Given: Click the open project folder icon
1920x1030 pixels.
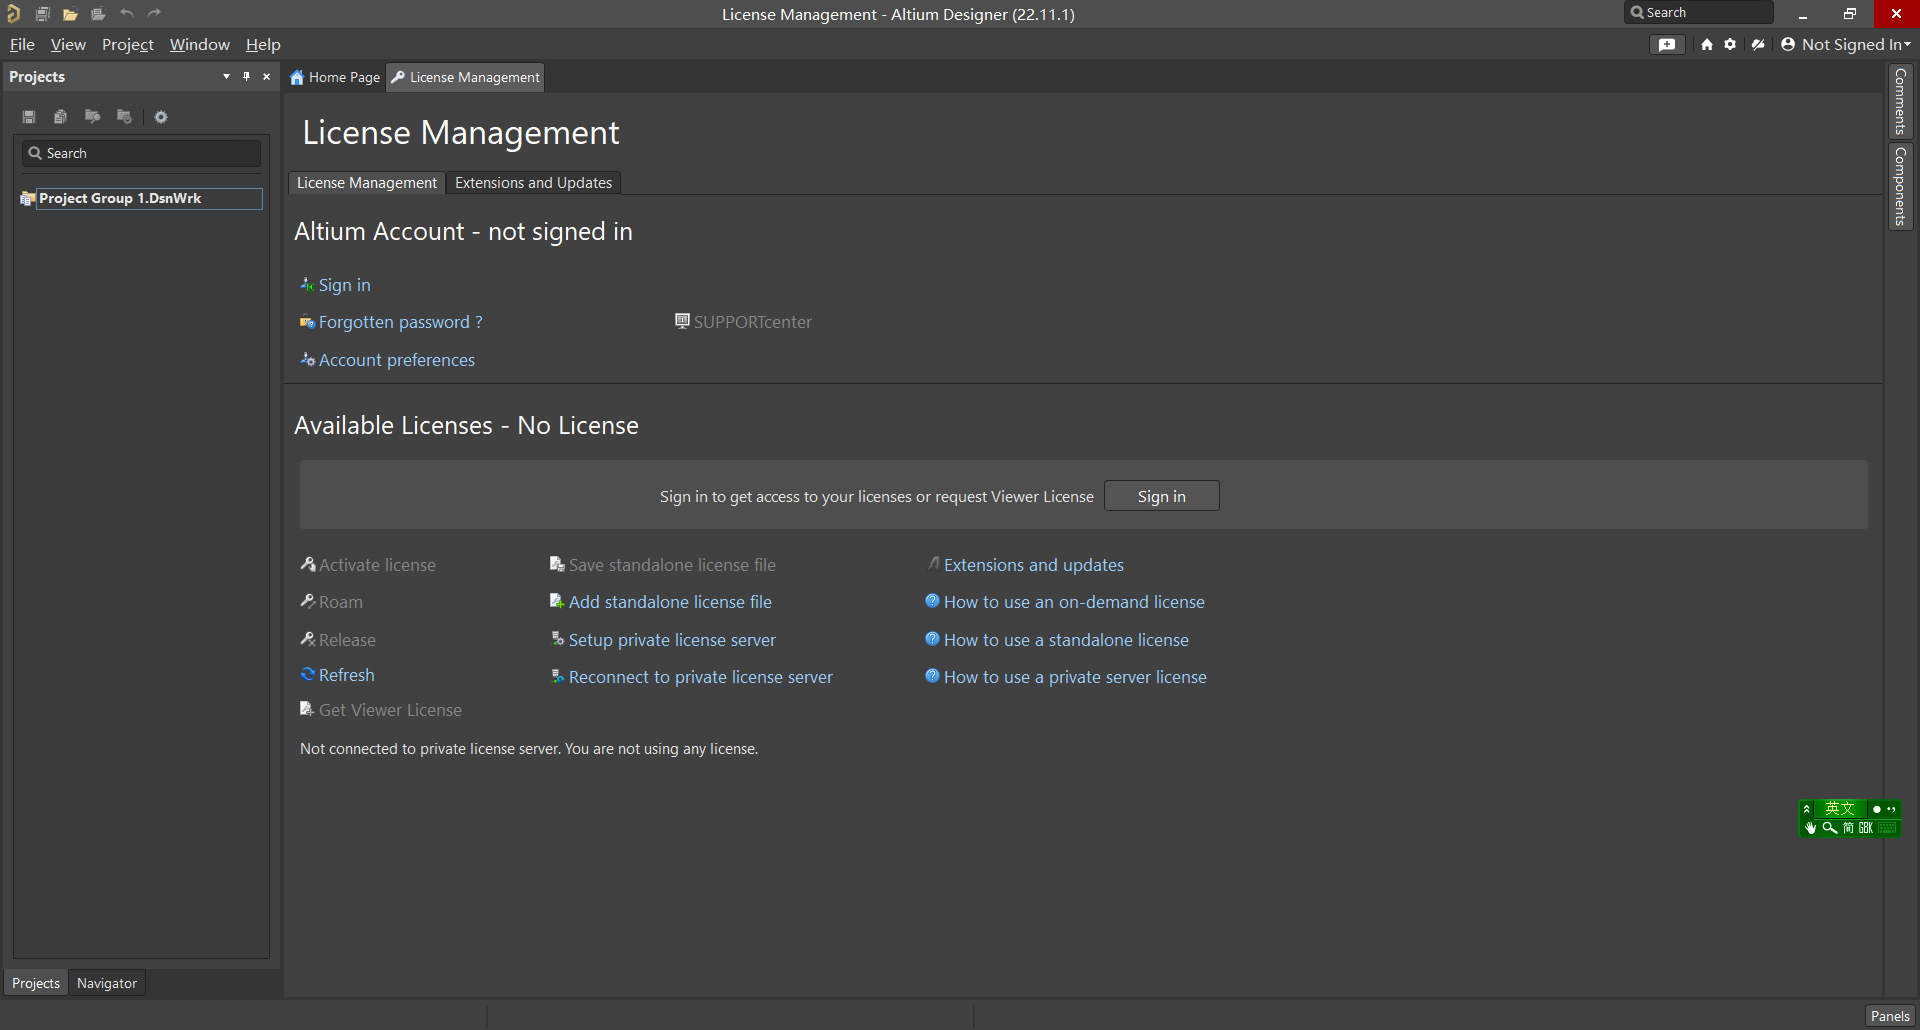Looking at the screenshot, I should click(x=70, y=14).
